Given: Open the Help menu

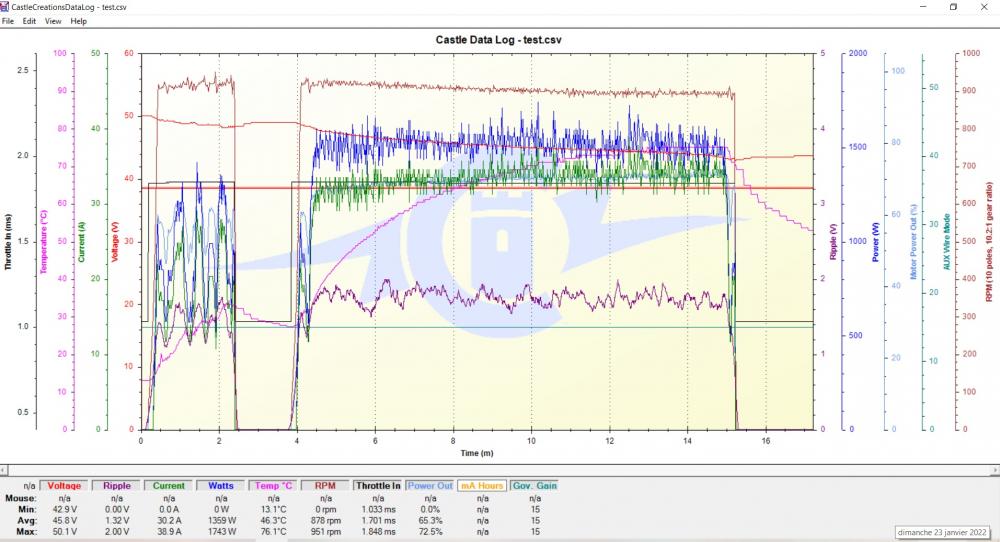Looking at the screenshot, I should click(78, 21).
